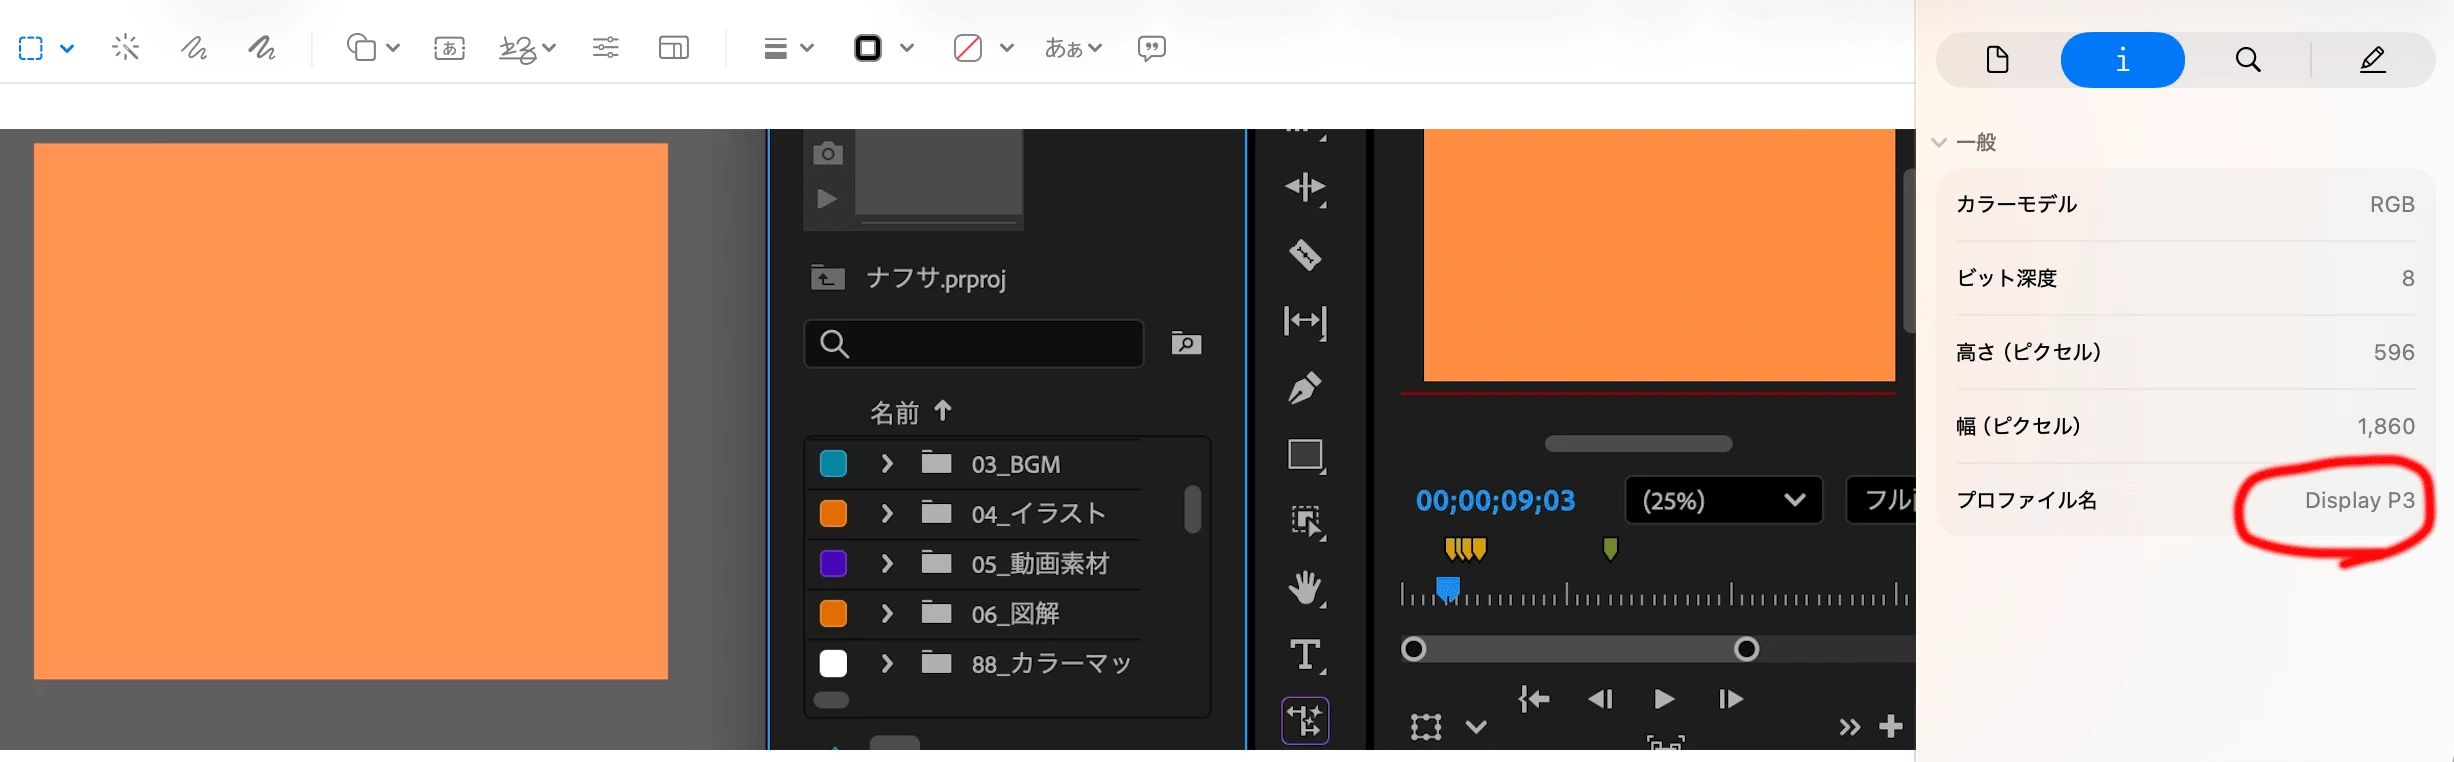Select the Pen tool
Screen dimensions: 2454x762
[x=1305, y=387]
